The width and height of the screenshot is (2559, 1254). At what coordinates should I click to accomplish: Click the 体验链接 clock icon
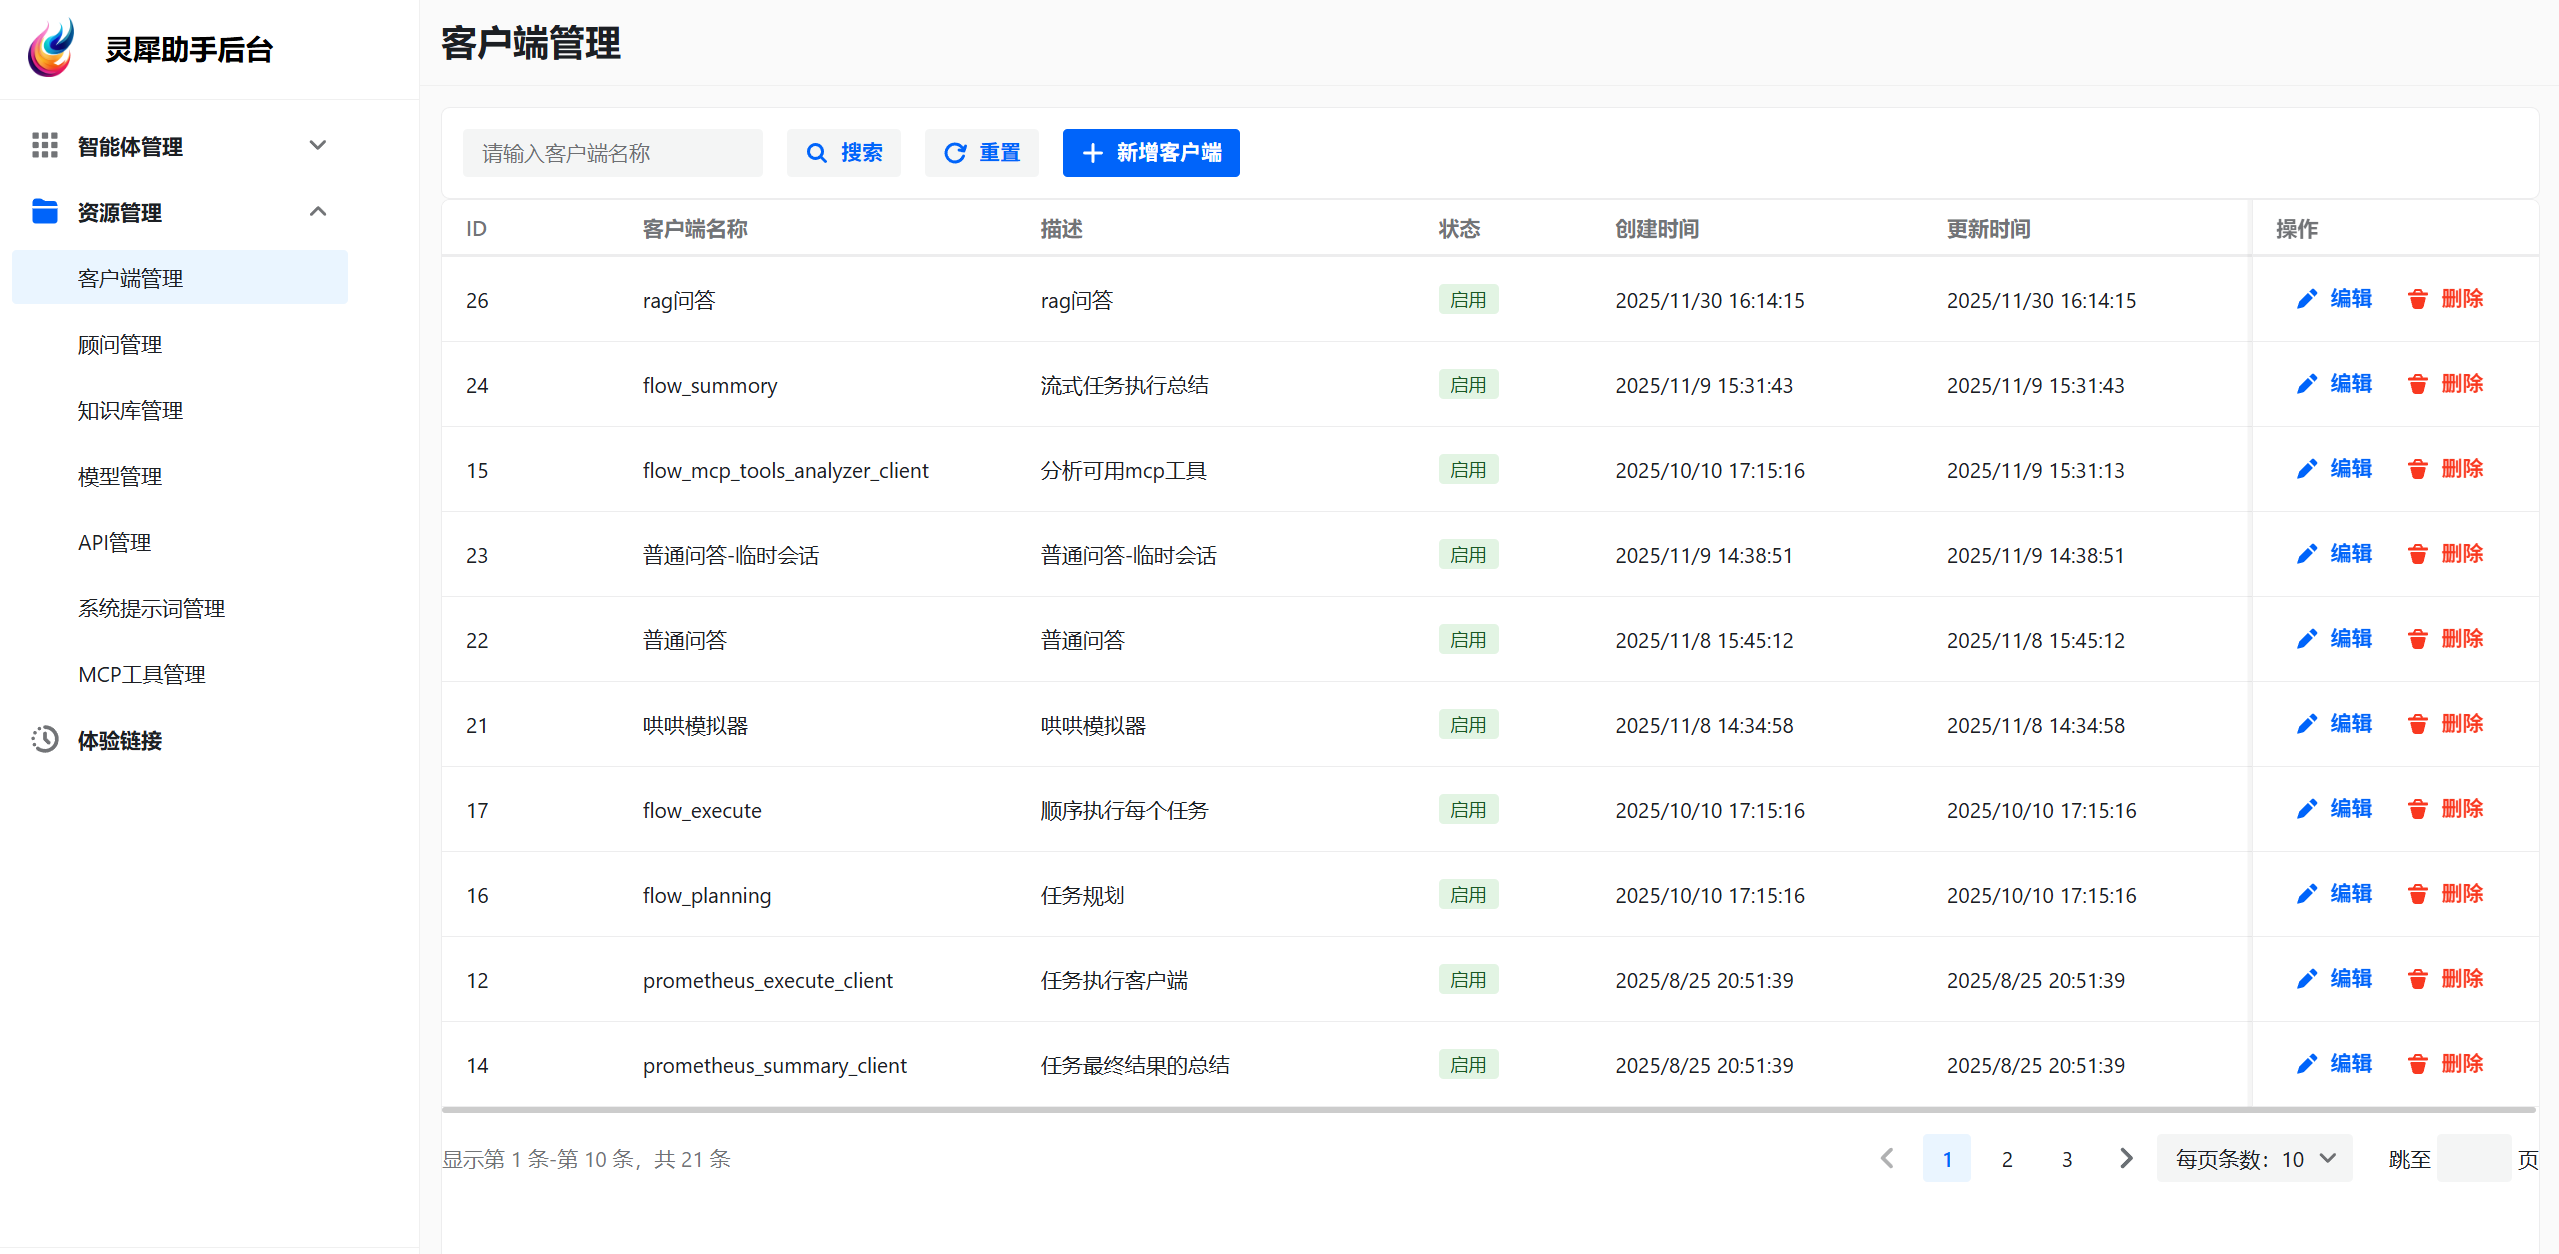pos(45,740)
